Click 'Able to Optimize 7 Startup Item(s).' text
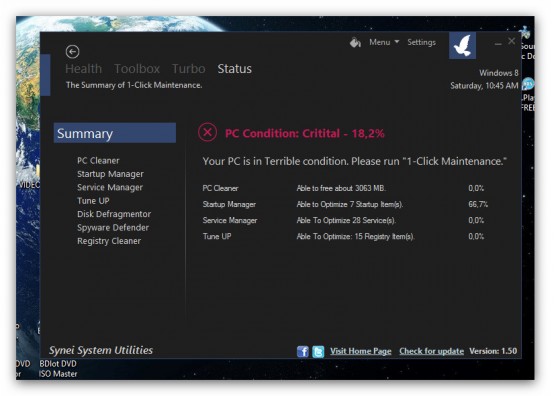 coord(350,204)
